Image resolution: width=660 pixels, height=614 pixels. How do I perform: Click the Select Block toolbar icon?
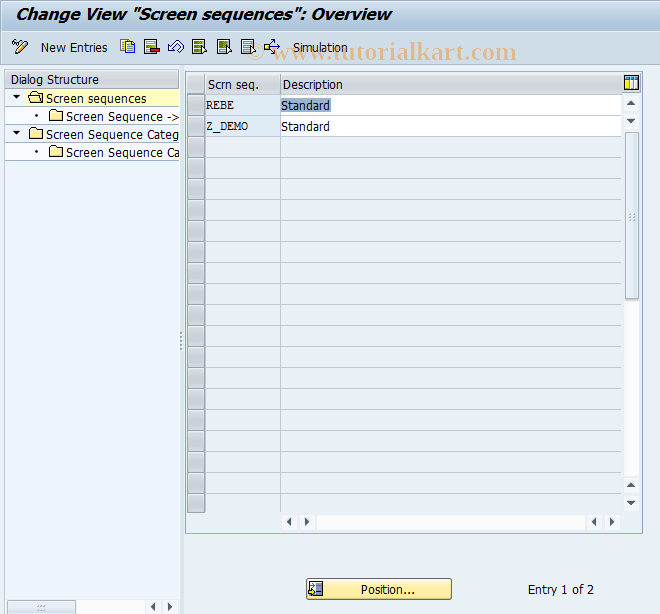(224, 47)
